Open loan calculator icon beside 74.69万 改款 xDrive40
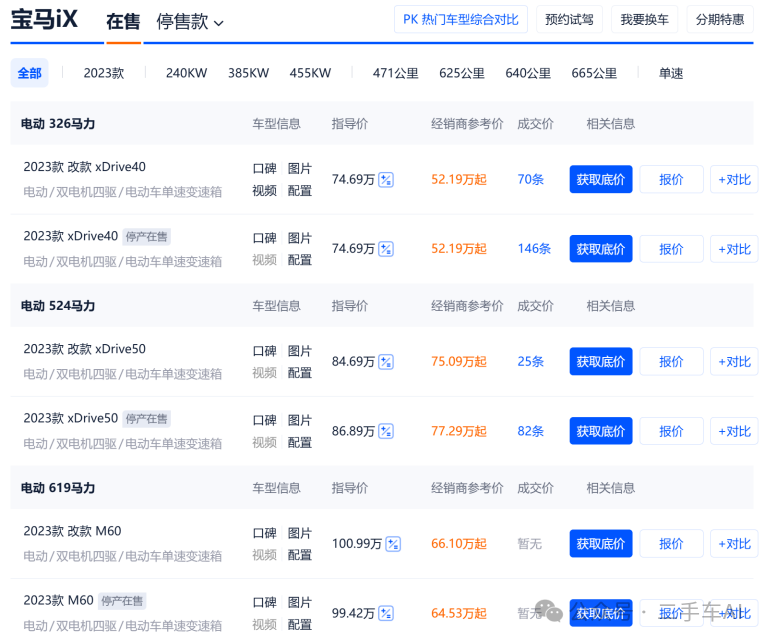 (x=386, y=180)
